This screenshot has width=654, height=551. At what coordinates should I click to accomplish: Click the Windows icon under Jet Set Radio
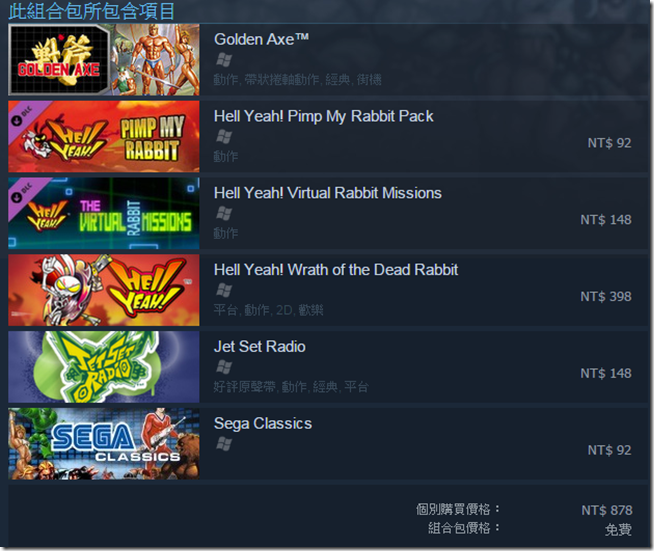click(x=224, y=367)
